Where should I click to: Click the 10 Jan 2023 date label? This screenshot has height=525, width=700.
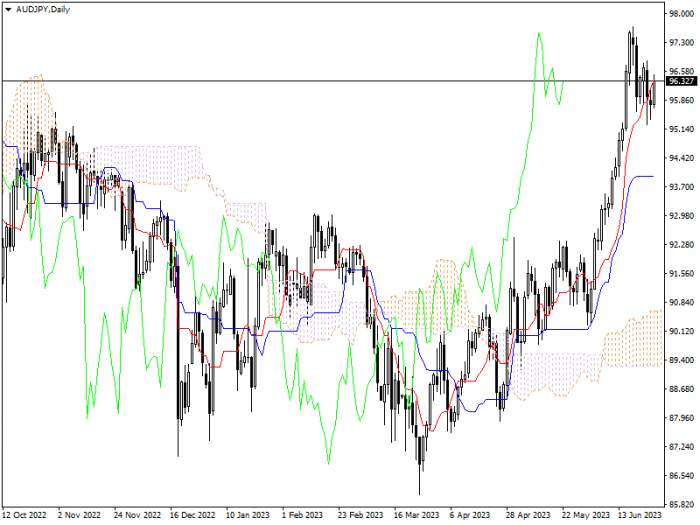tap(248, 515)
